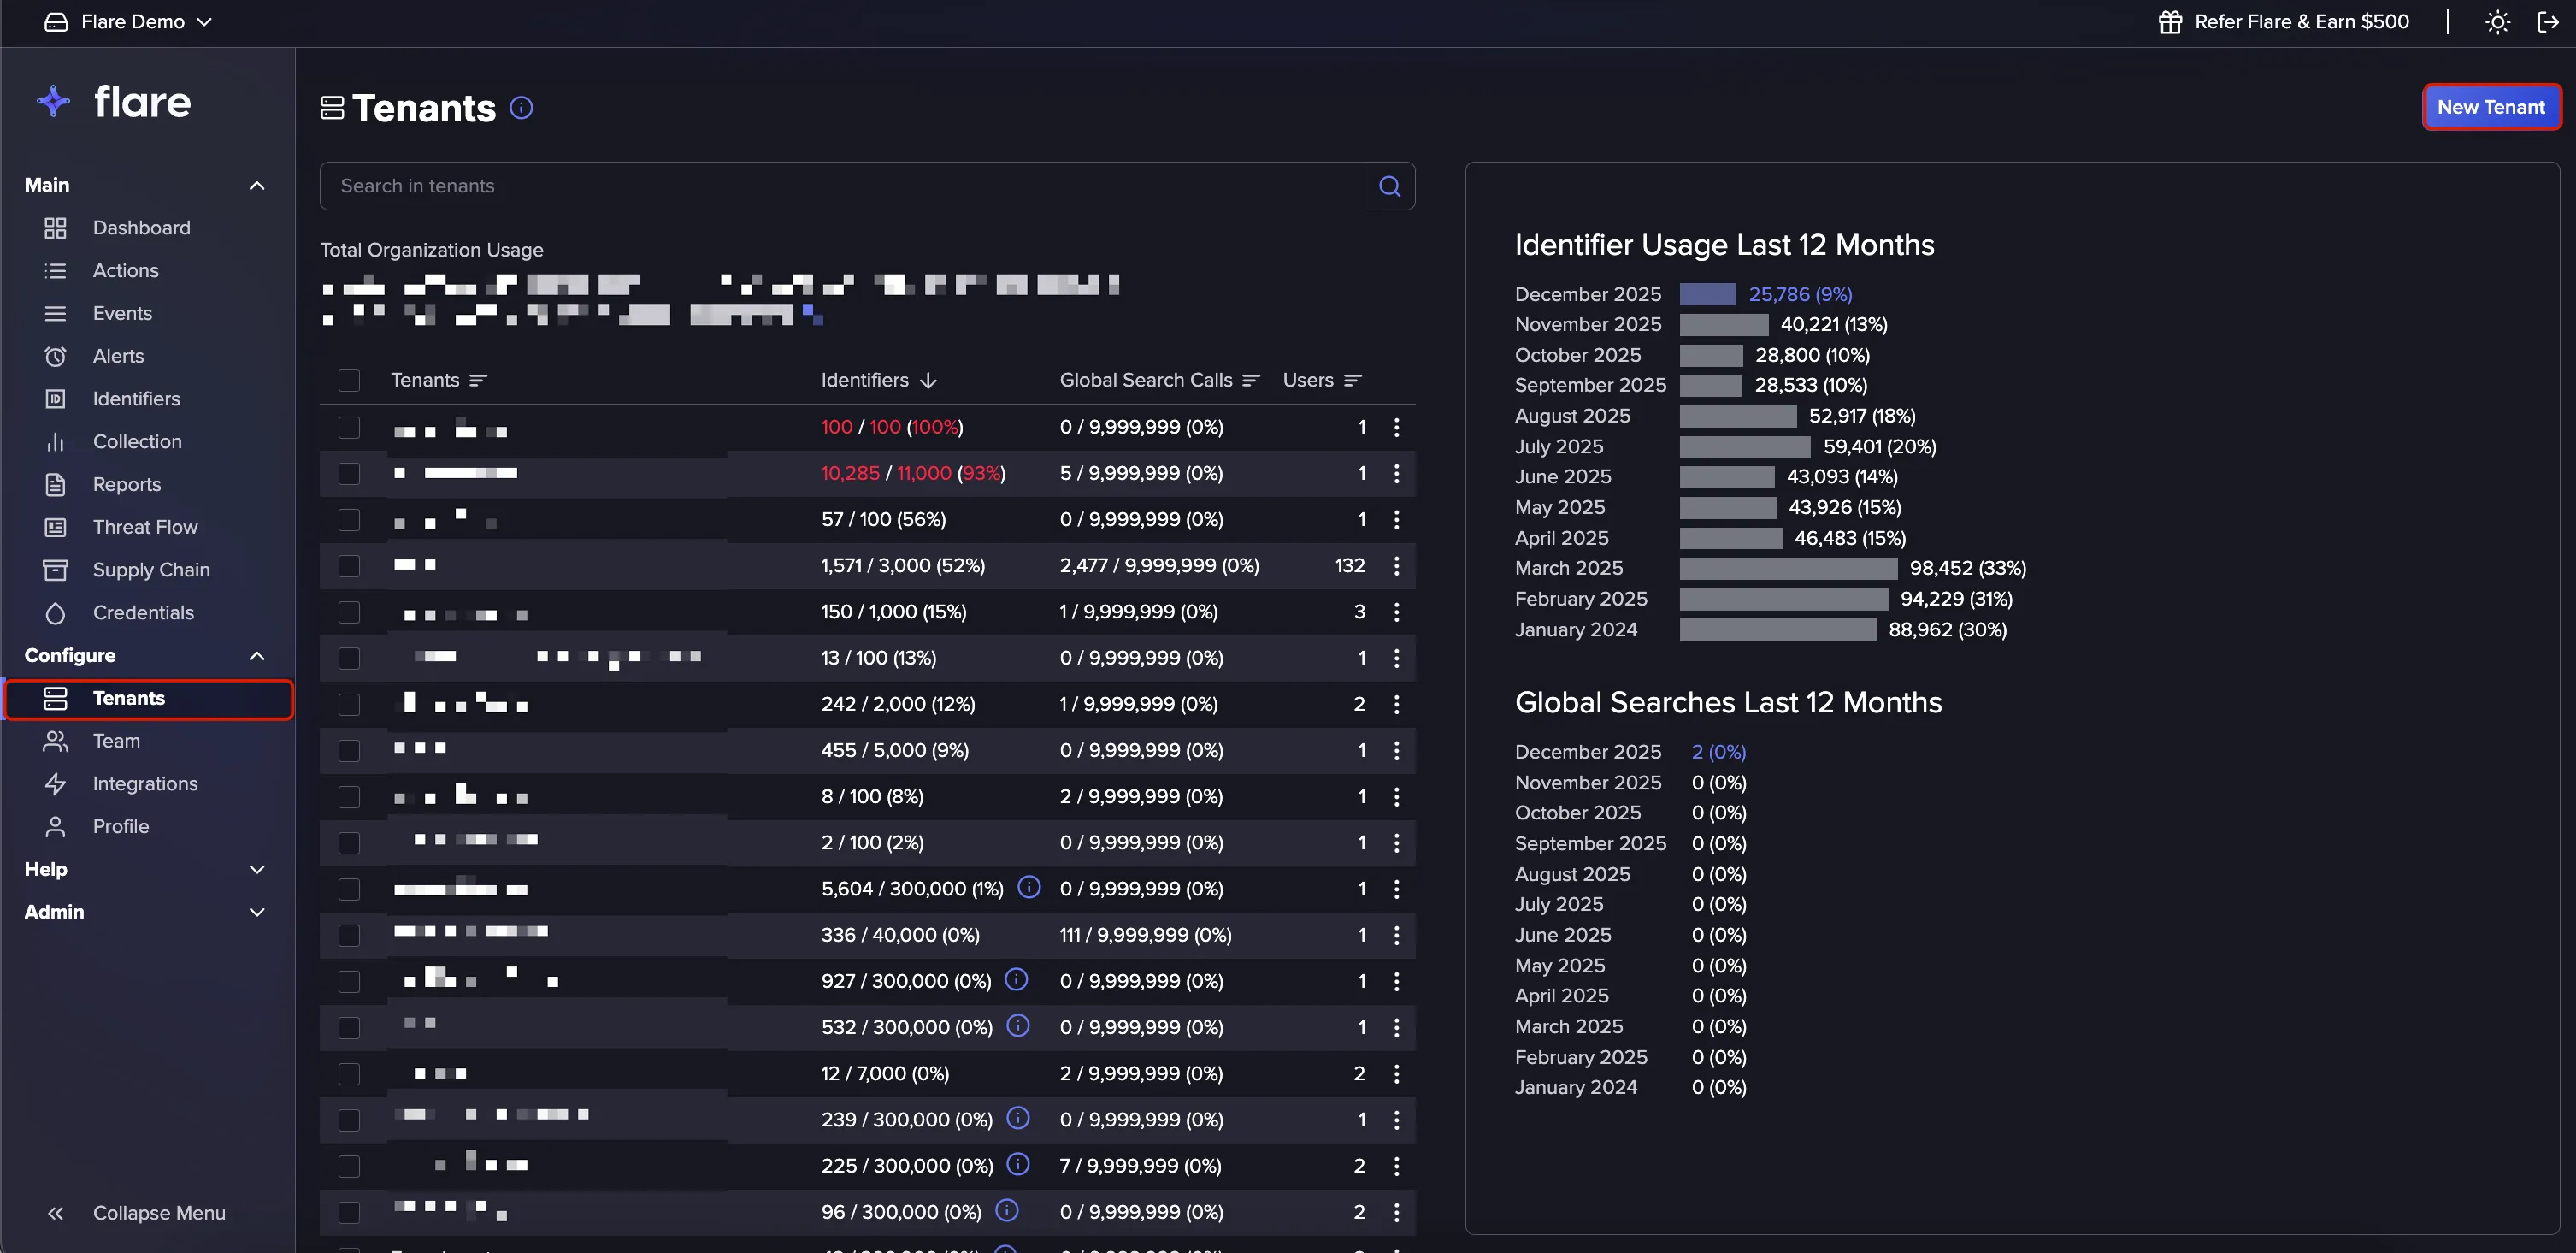Expand the Help sidebar section

(x=256, y=870)
